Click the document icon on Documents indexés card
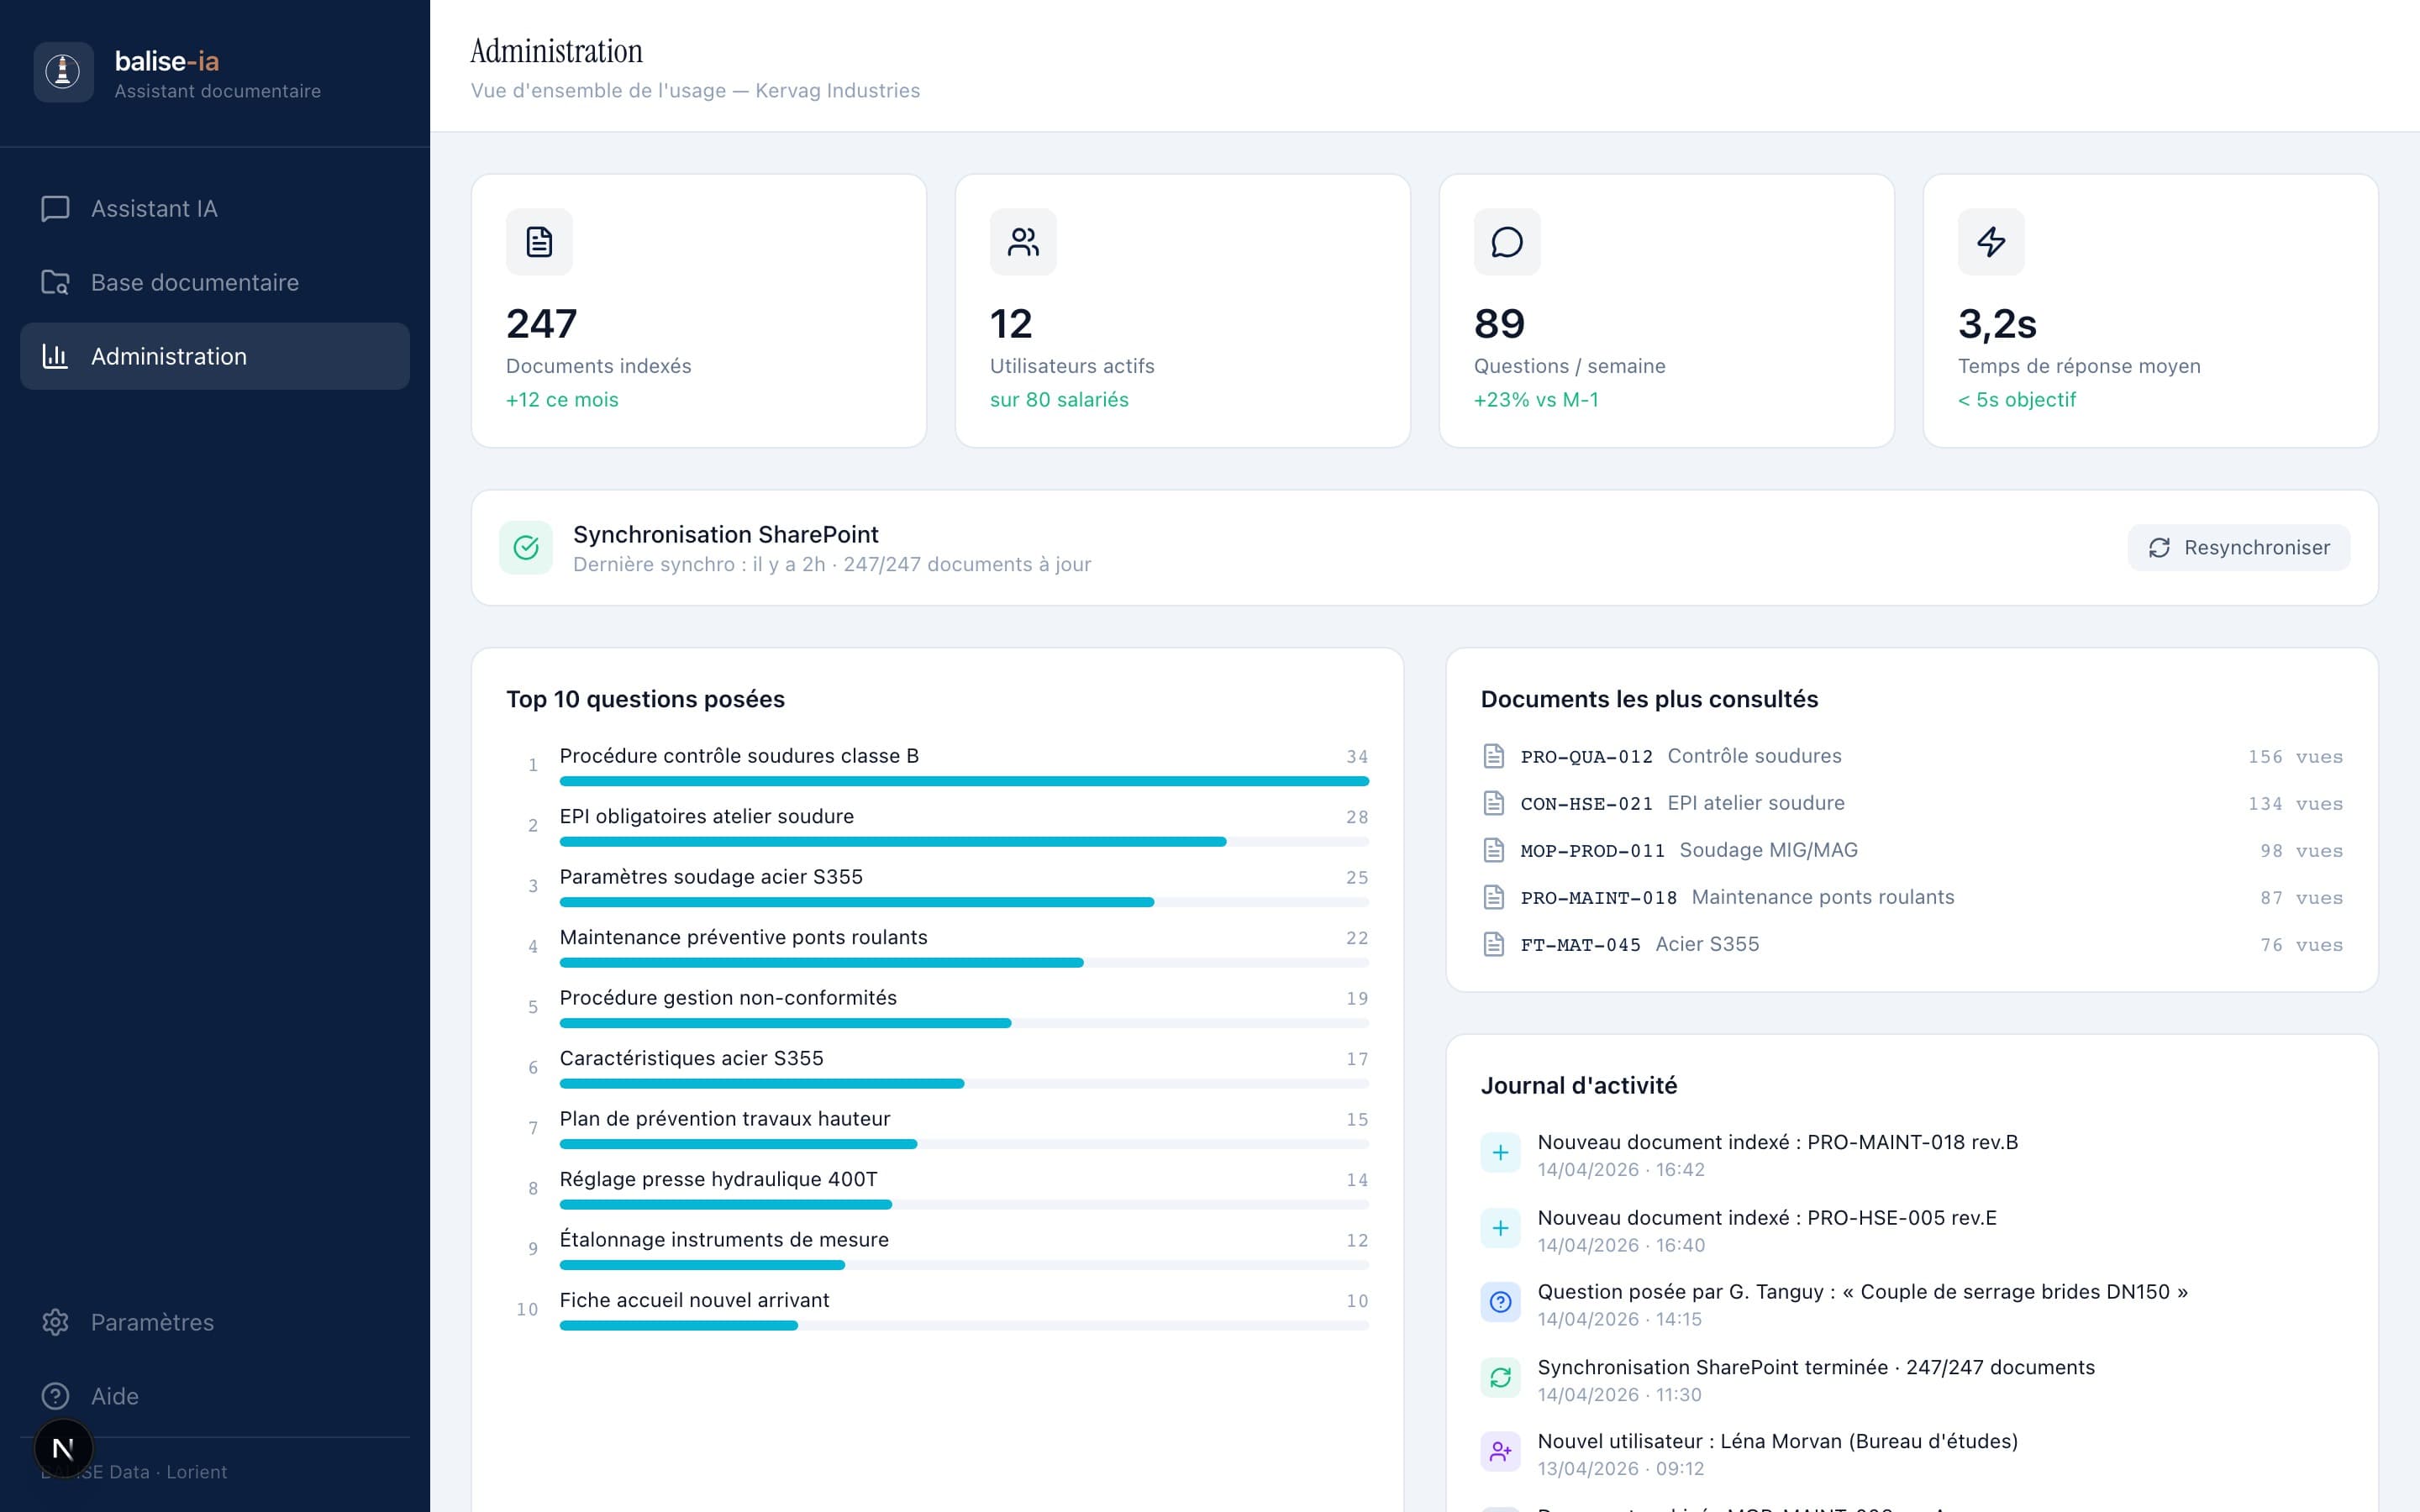 [x=539, y=241]
